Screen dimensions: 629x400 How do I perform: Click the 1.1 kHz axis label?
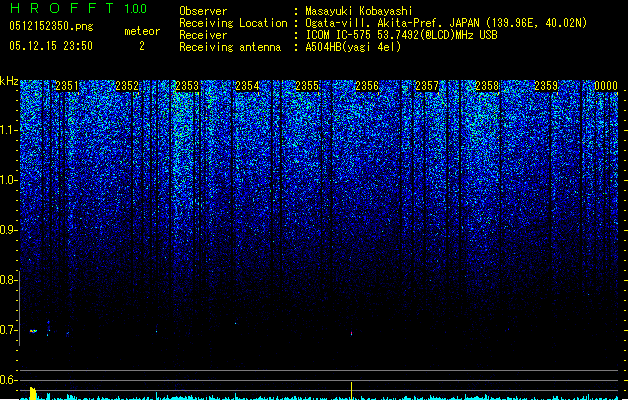point(8,130)
